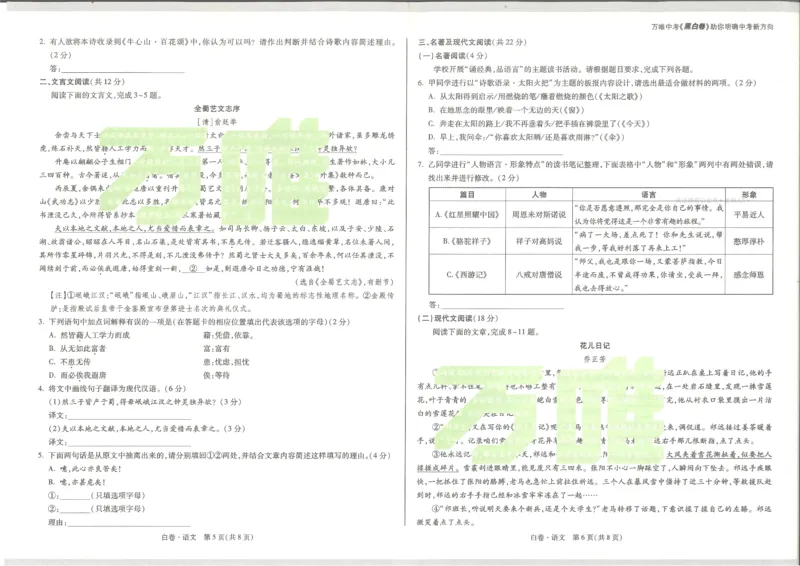800x566 pixels.
Task: Click the table cell "憨厚淳朴"
Action: [749, 241]
